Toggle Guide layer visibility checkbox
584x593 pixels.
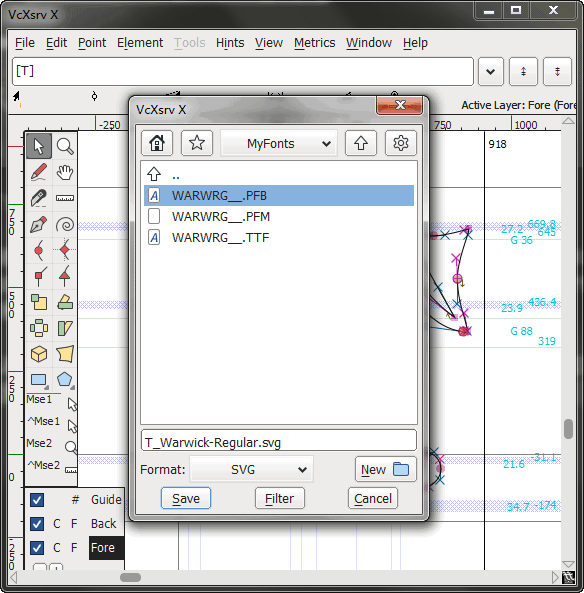point(37,500)
